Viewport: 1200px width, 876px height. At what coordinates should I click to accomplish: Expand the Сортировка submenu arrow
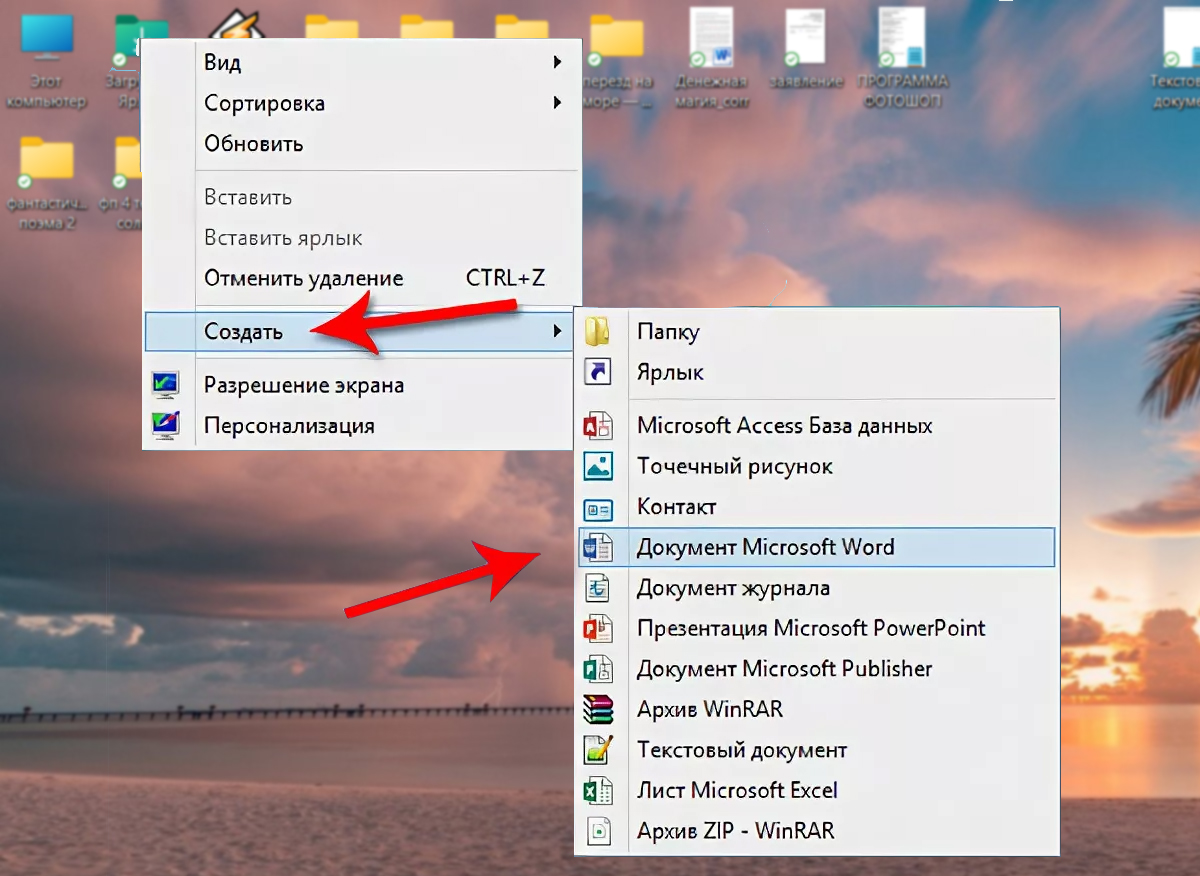click(557, 103)
